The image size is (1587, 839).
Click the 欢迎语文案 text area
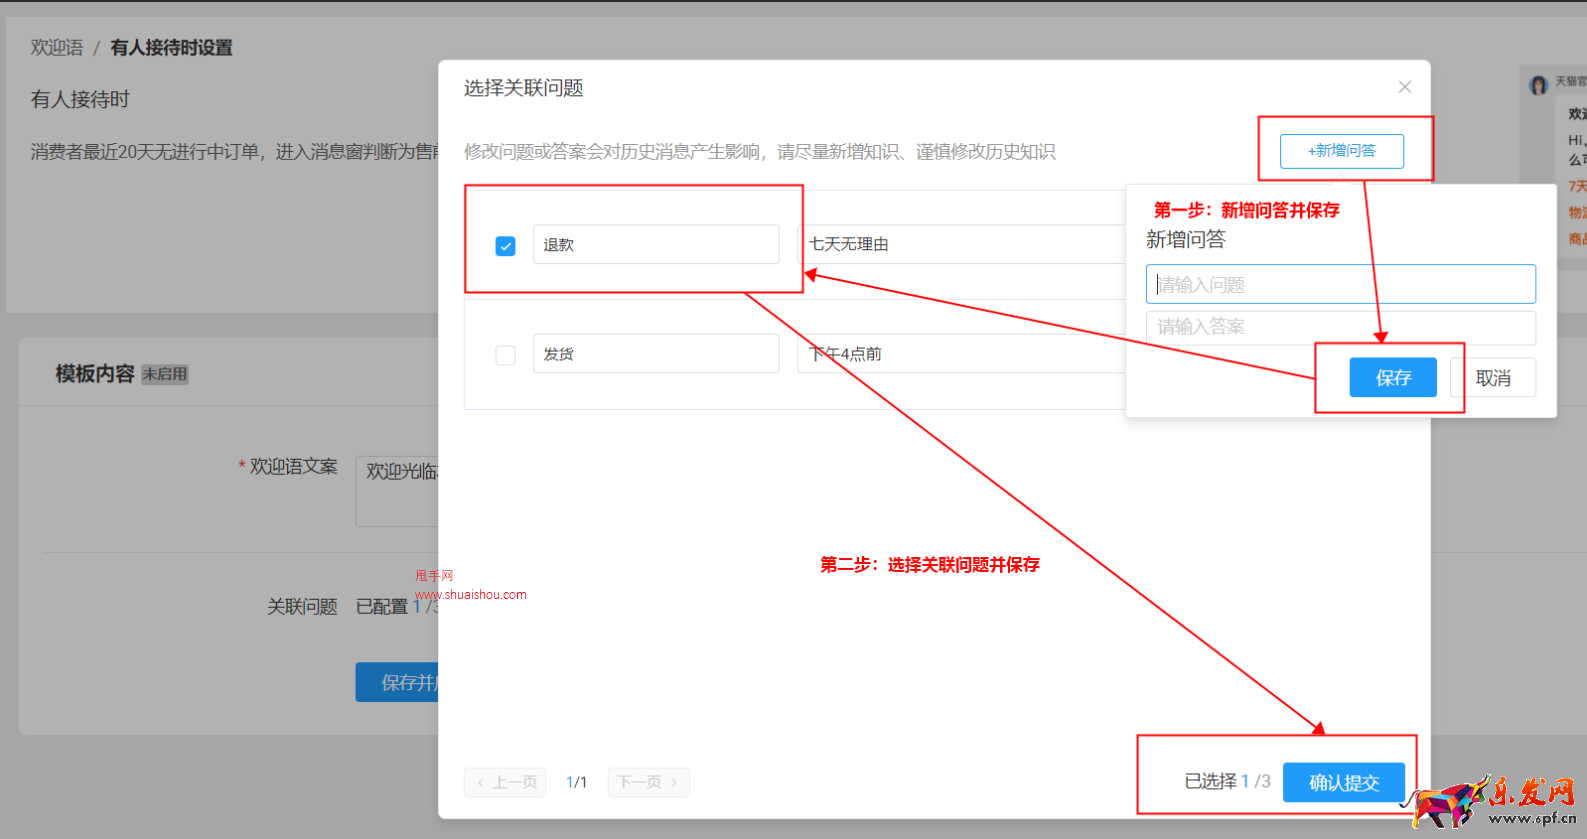pos(397,491)
